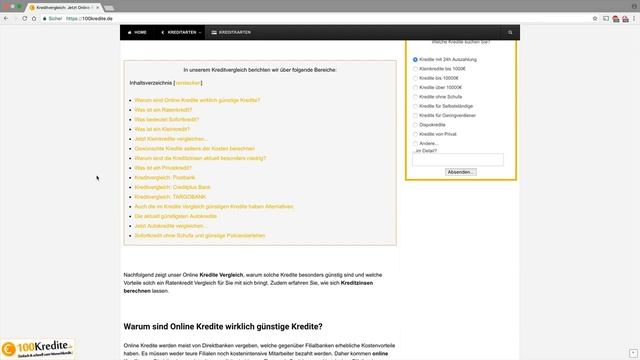Select 'Kredite für Geringverdiener' radio option
The width and height of the screenshot is (640, 360).
(x=415, y=116)
